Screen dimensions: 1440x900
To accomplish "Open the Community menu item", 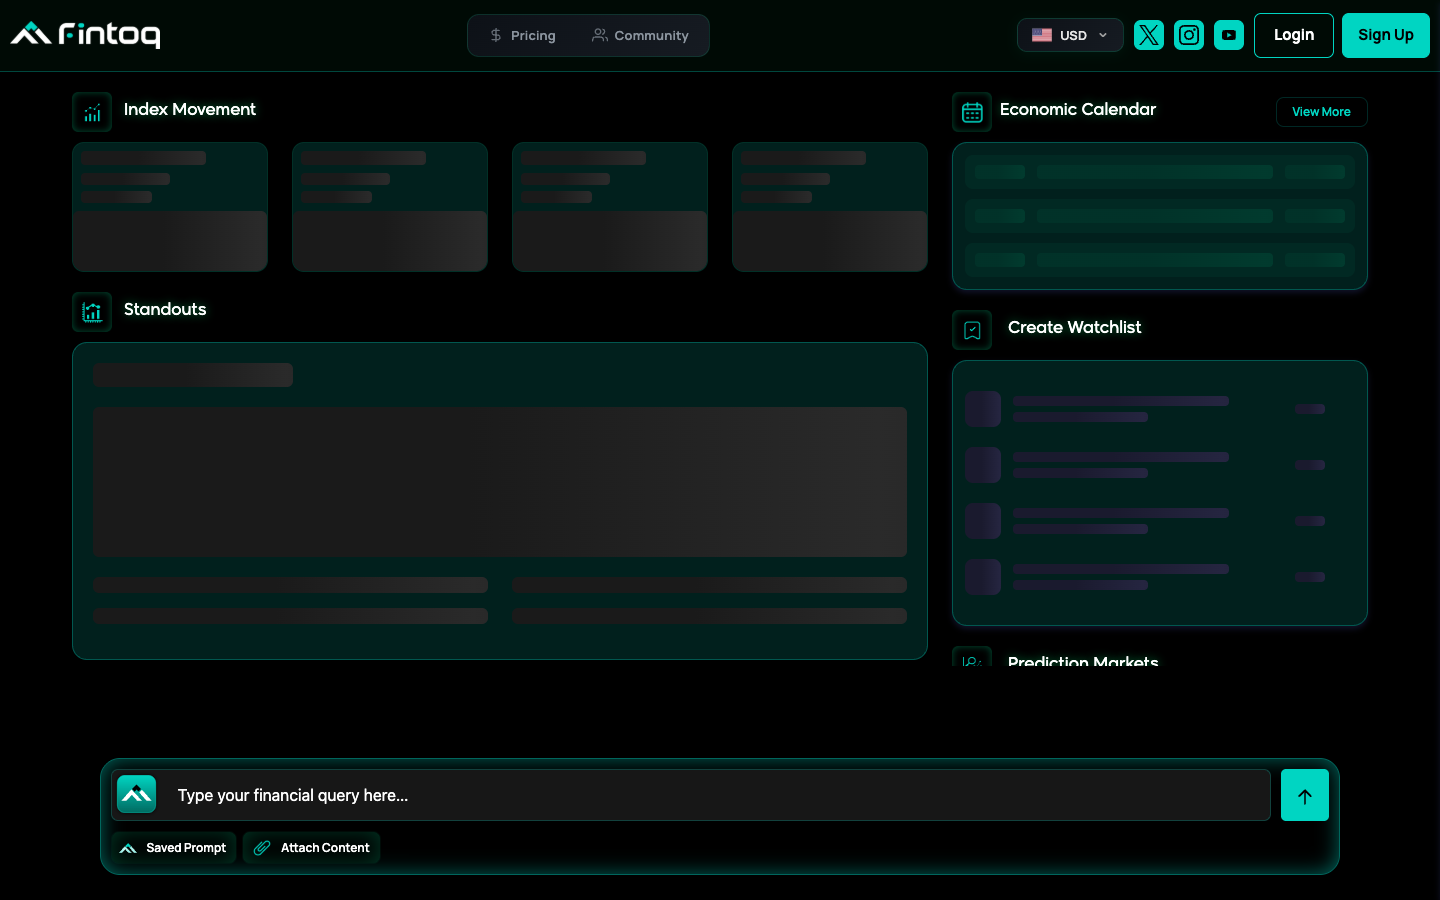I will (640, 36).
